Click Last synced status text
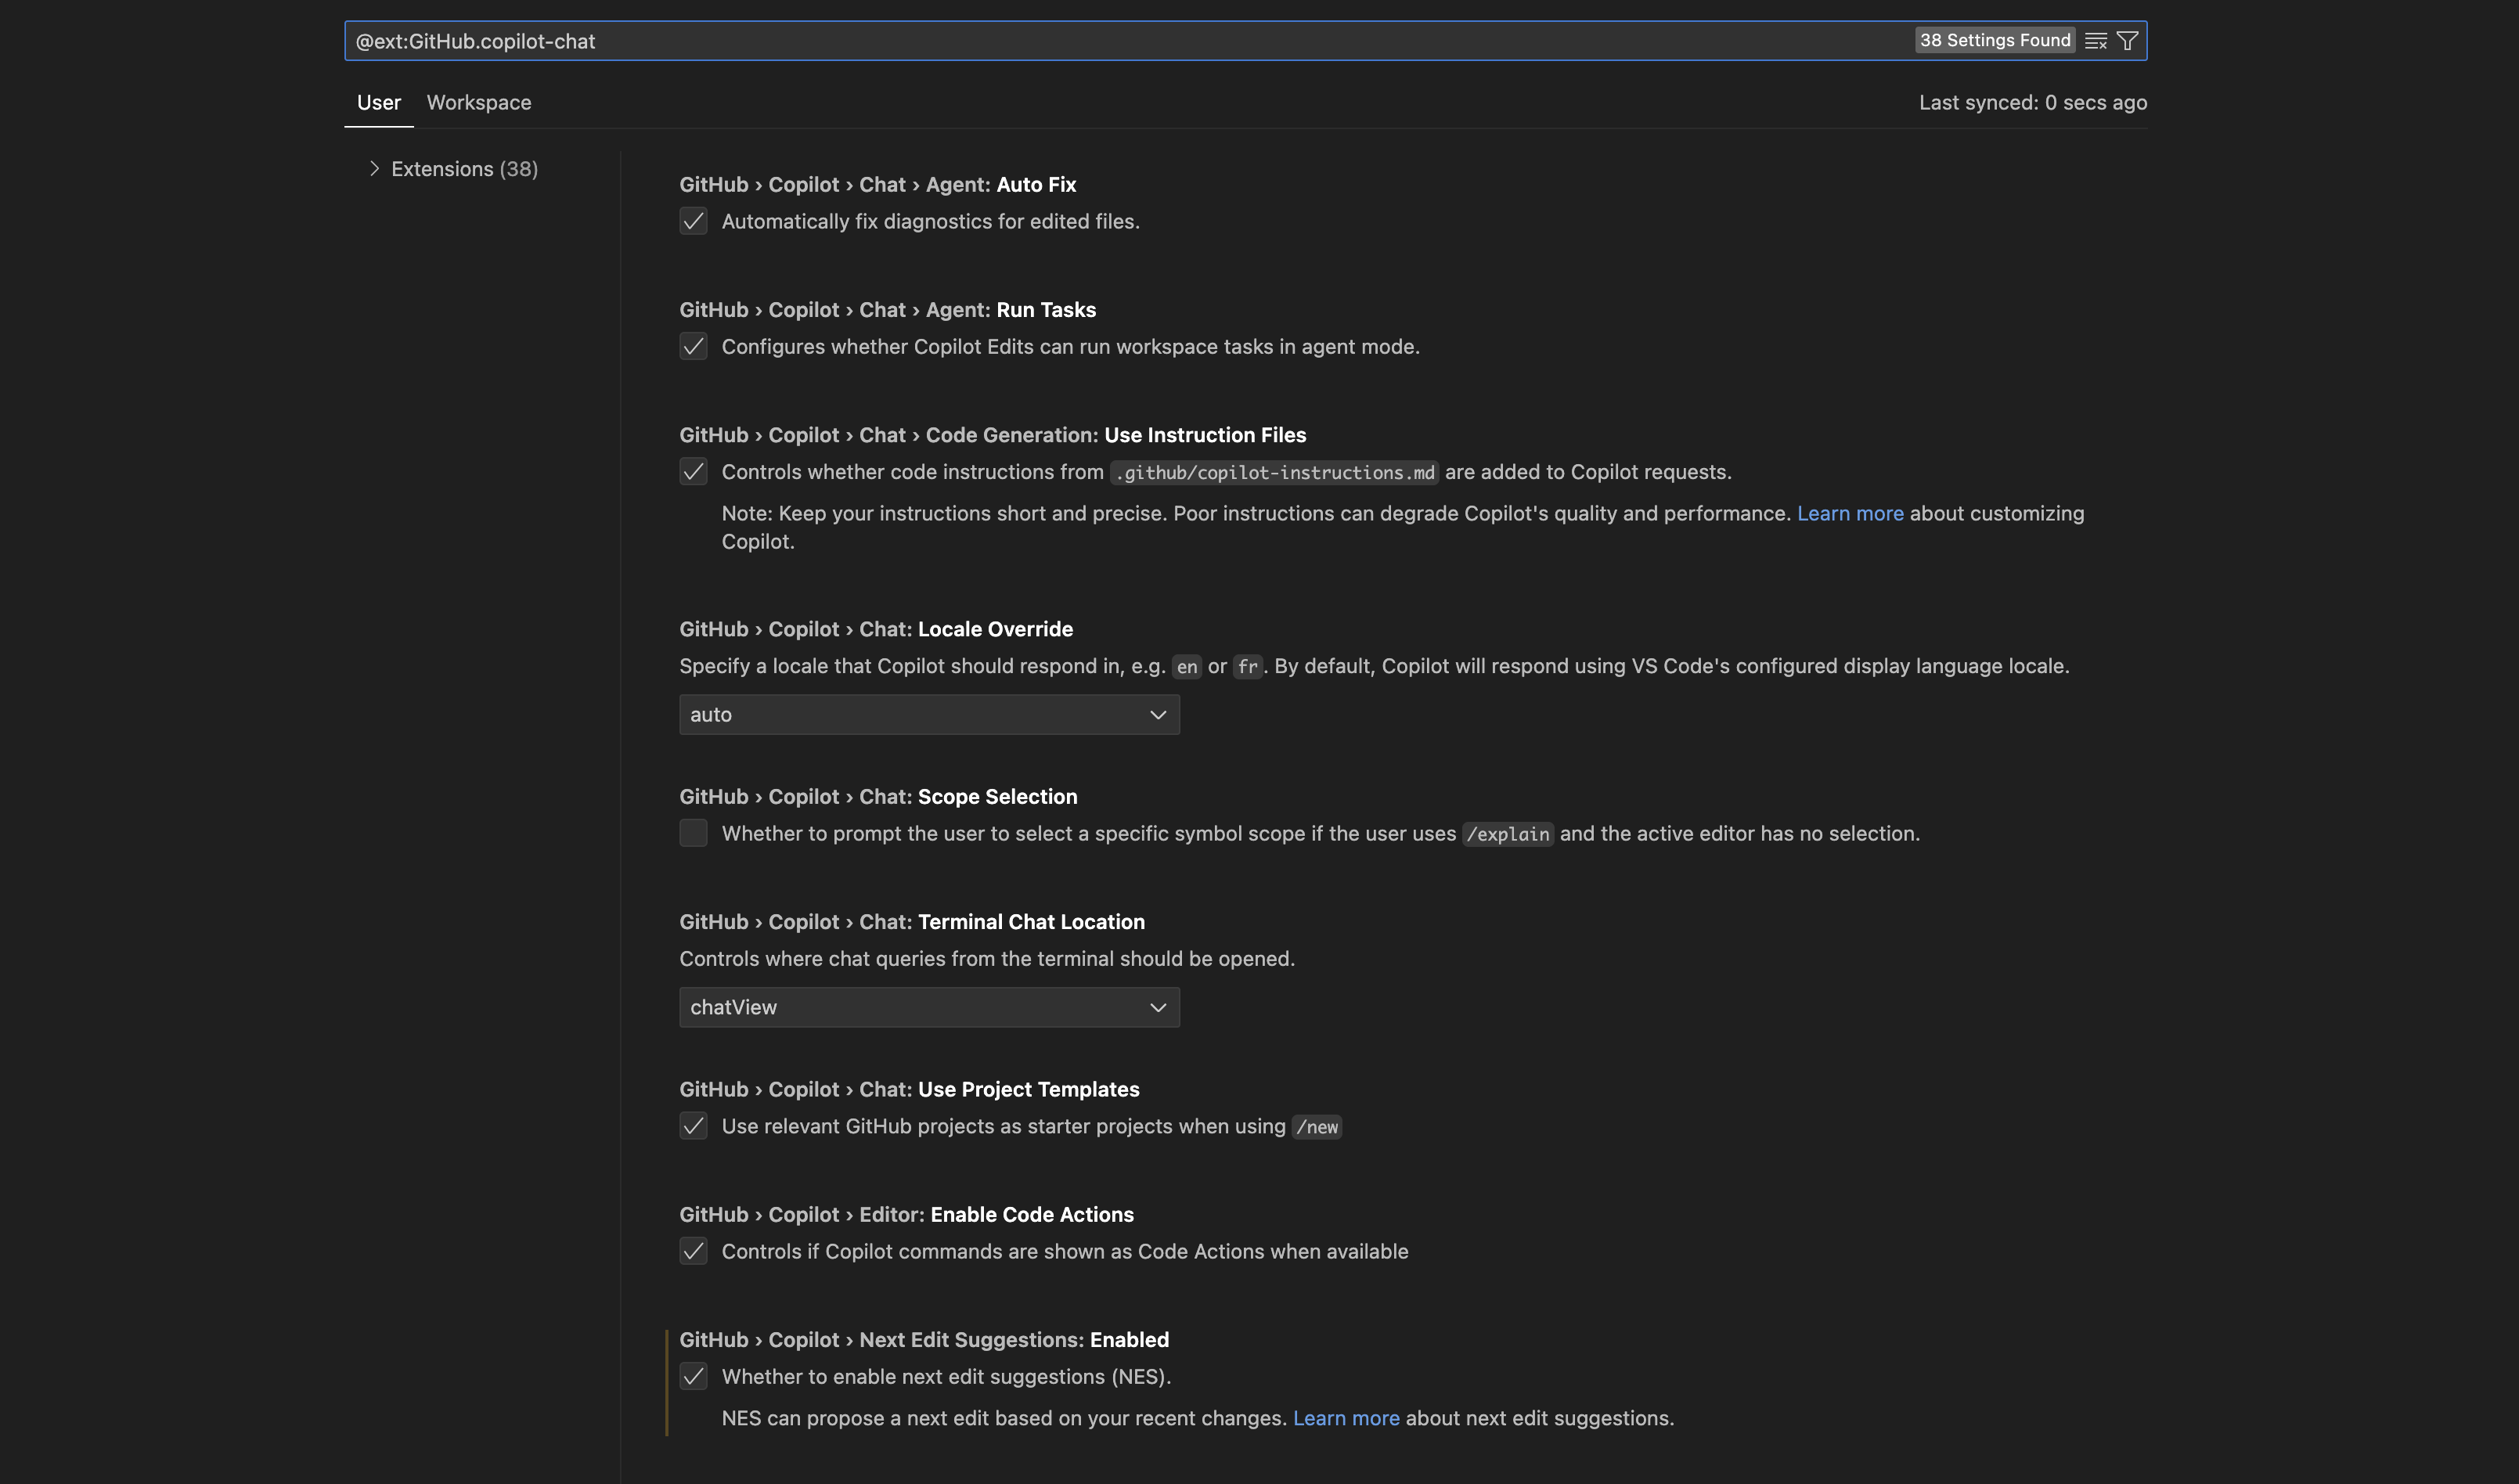Image resolution: width=2519 pixels, height=1484 pixels. coord(2033,102)
